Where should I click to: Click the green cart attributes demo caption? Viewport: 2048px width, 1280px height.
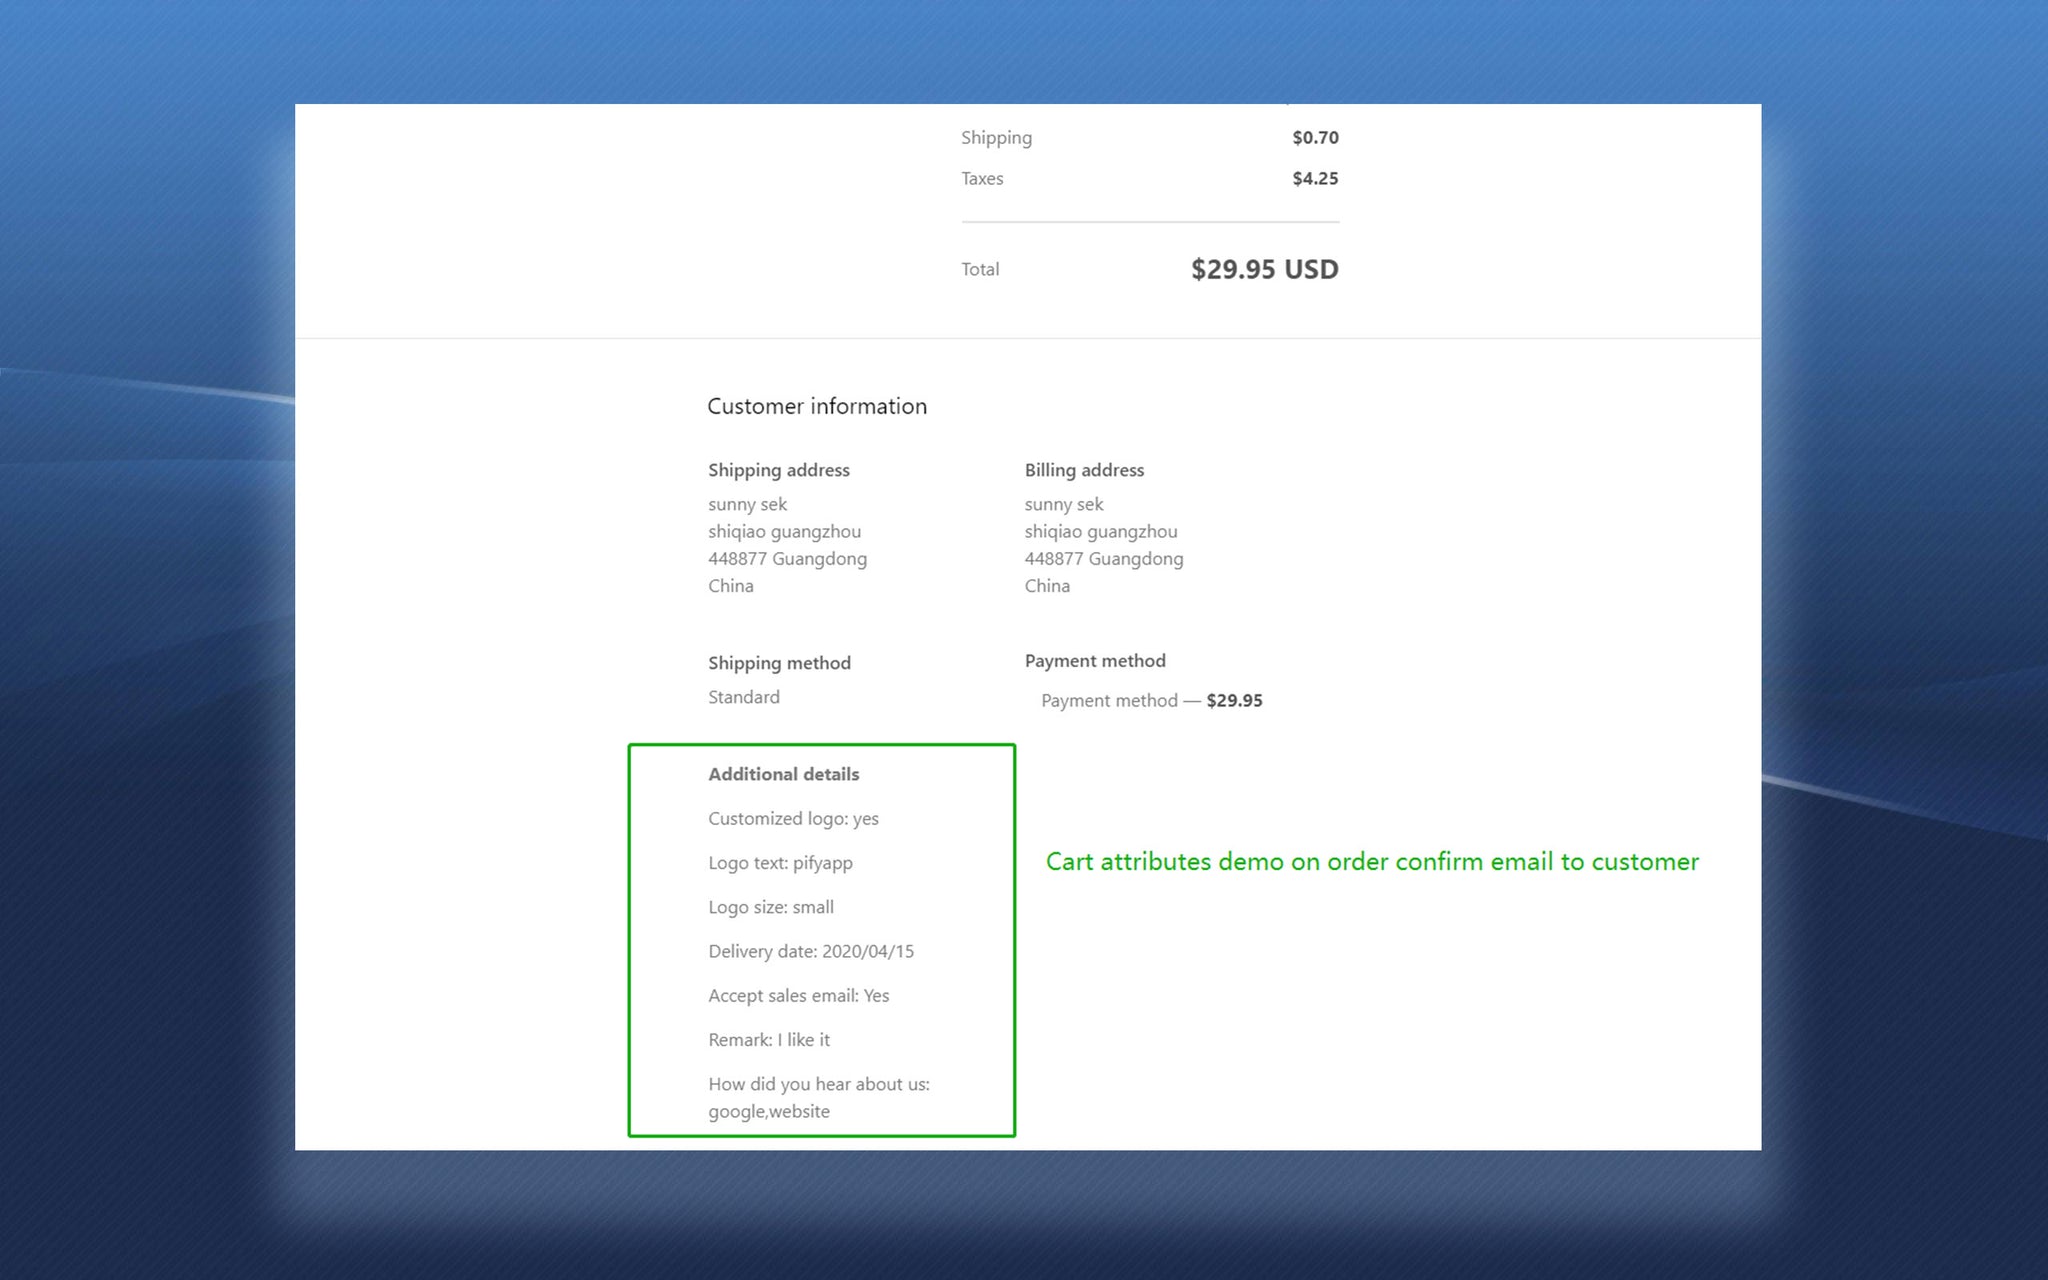[1371, 862]
